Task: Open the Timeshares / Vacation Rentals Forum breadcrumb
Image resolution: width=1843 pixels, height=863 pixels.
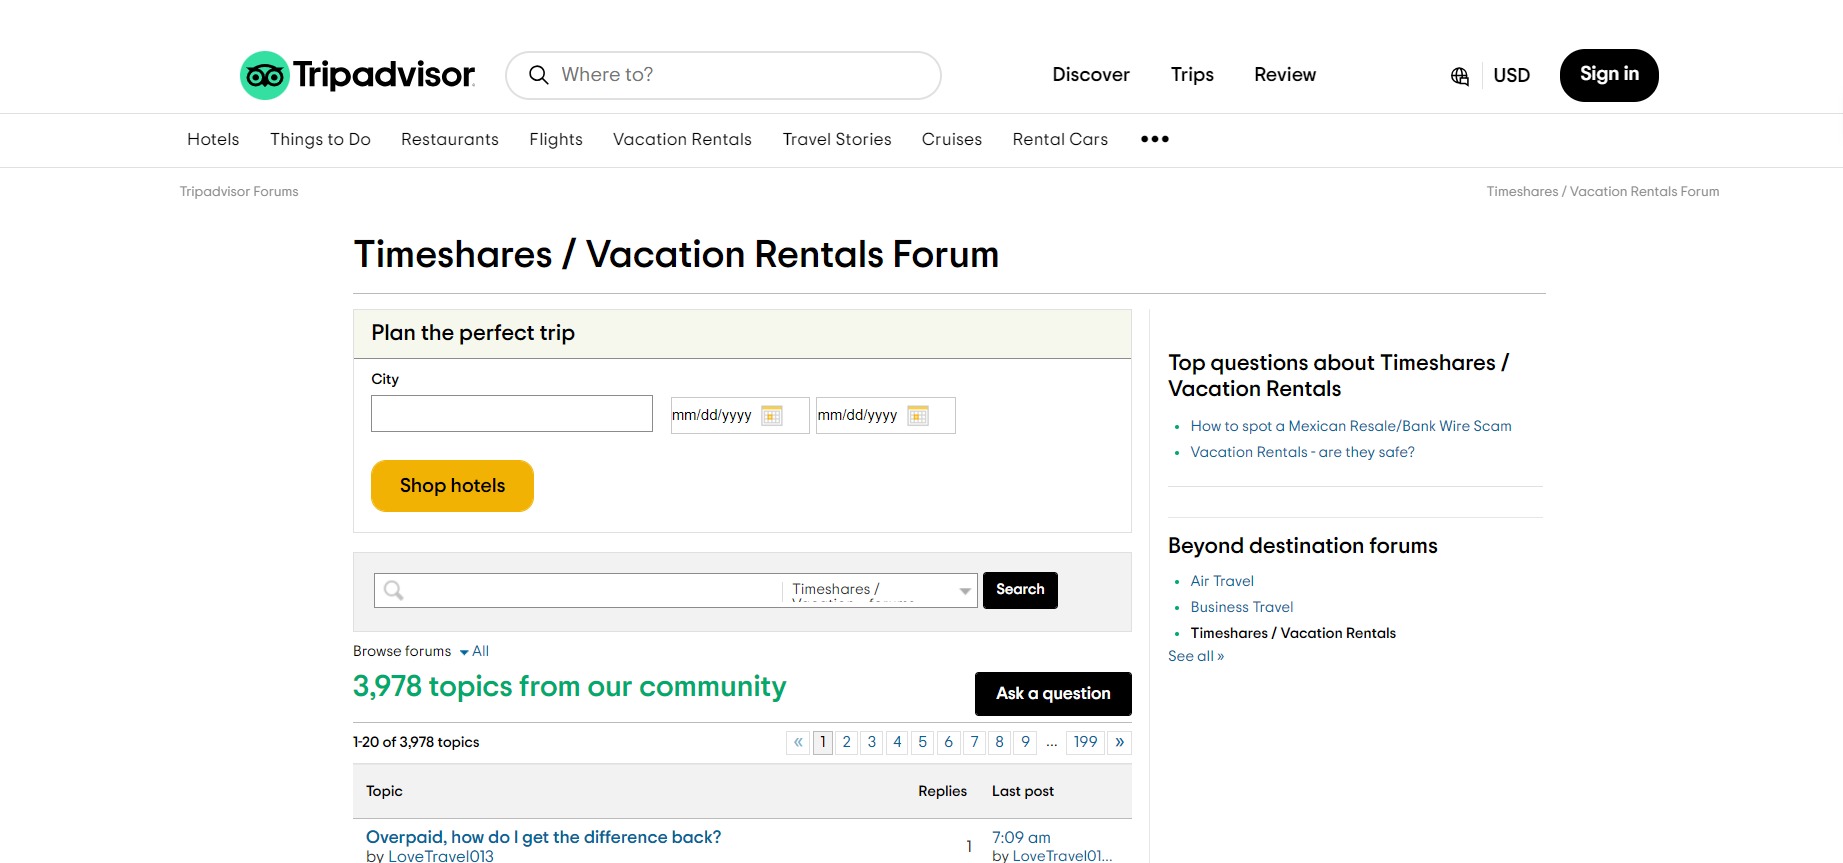Action: pos(1603,192)
